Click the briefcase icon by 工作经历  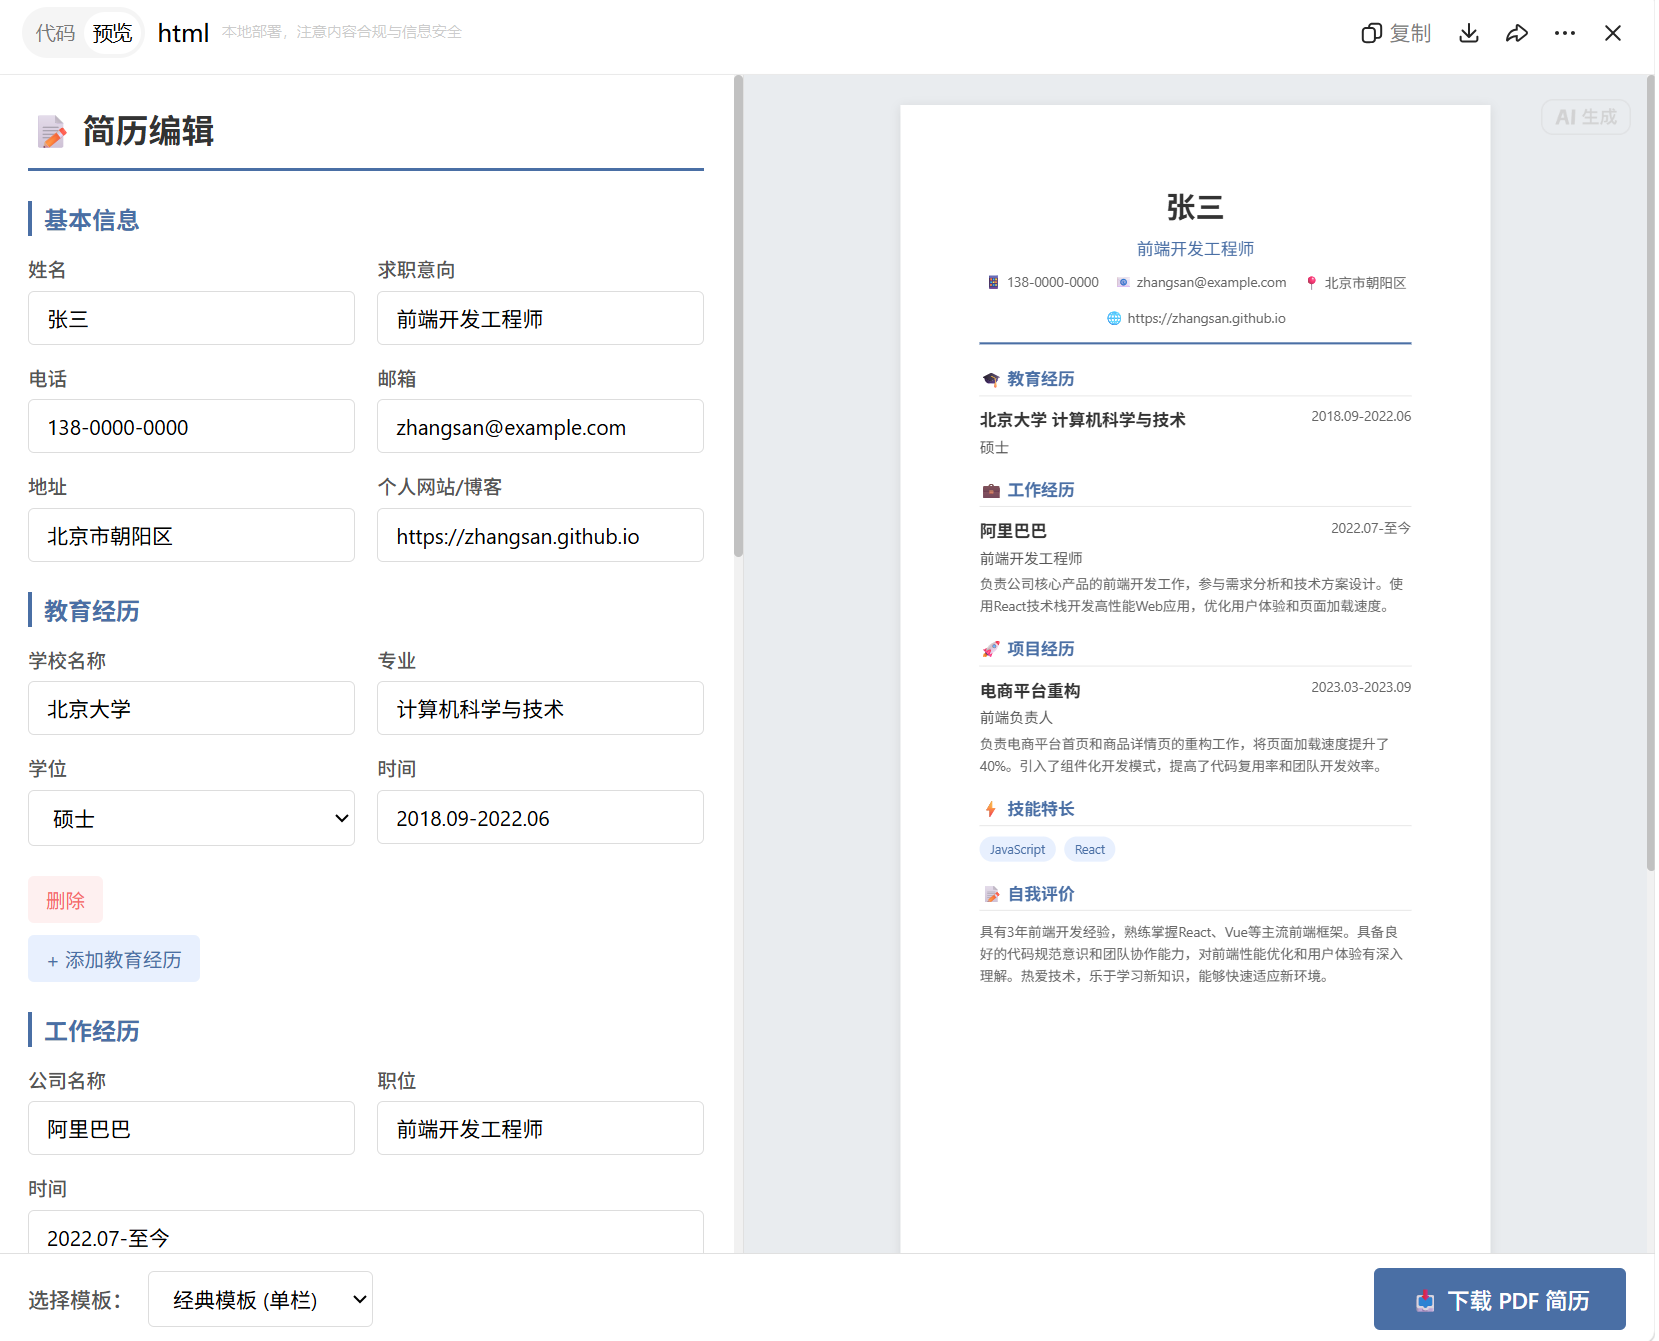tap(990, 490)
